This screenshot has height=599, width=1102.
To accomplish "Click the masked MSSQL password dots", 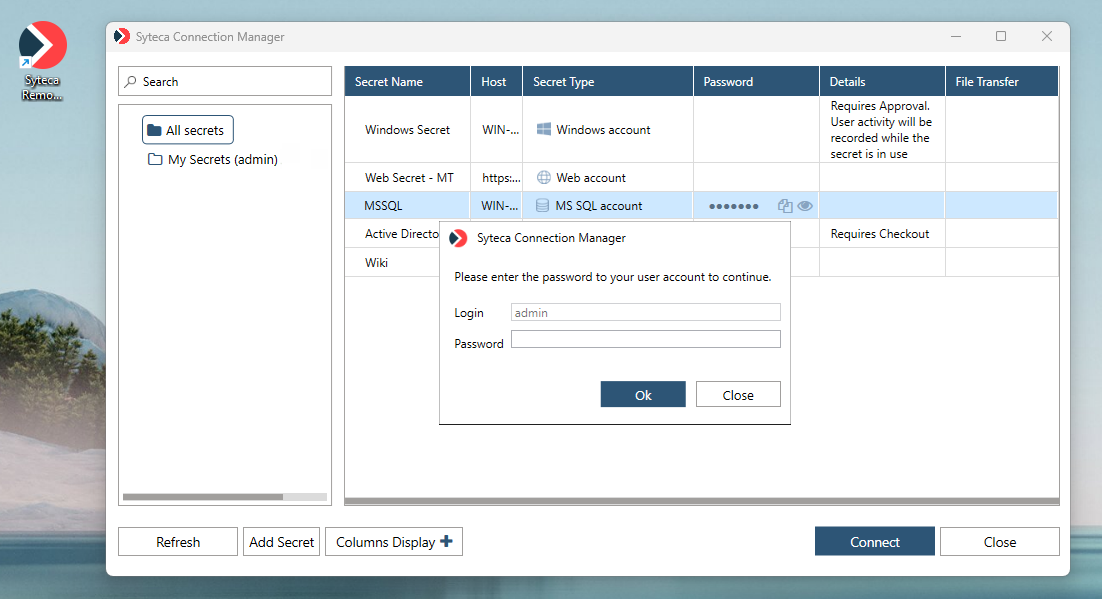I will click(734, 206).
